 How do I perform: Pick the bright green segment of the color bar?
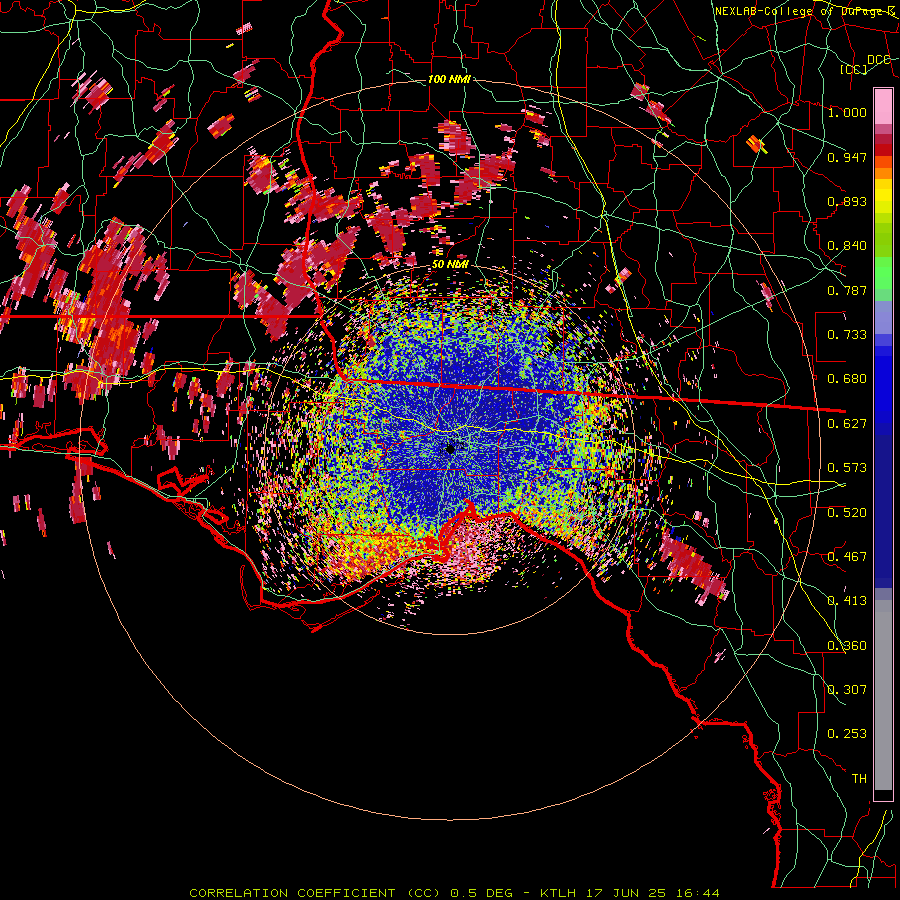(x=883, y=273)
